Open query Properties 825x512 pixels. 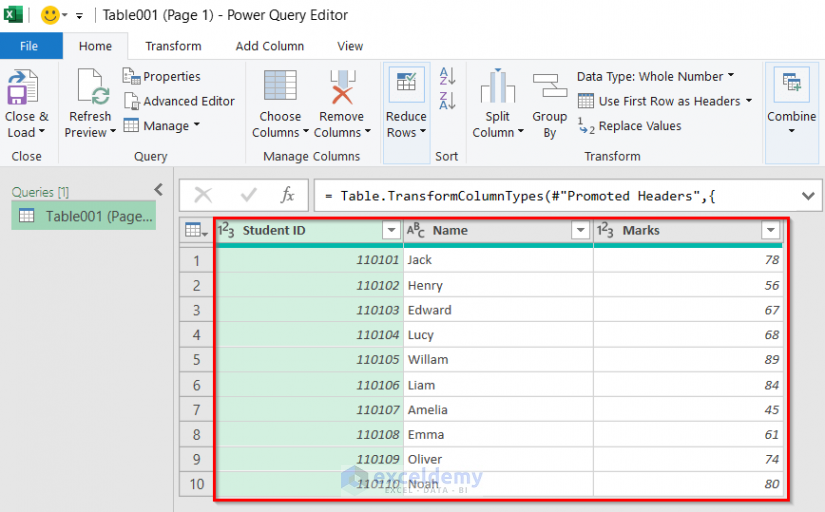(x=162, y=76)
